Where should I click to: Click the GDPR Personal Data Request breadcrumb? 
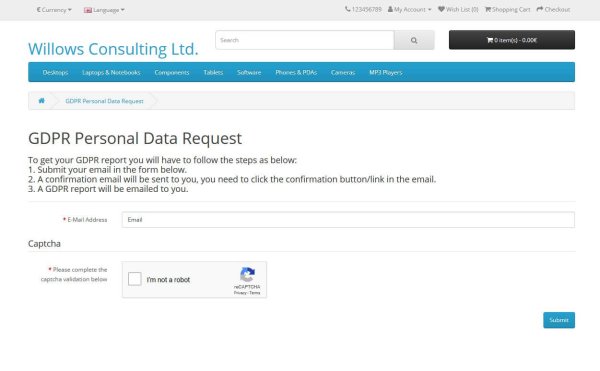point(104,101)
